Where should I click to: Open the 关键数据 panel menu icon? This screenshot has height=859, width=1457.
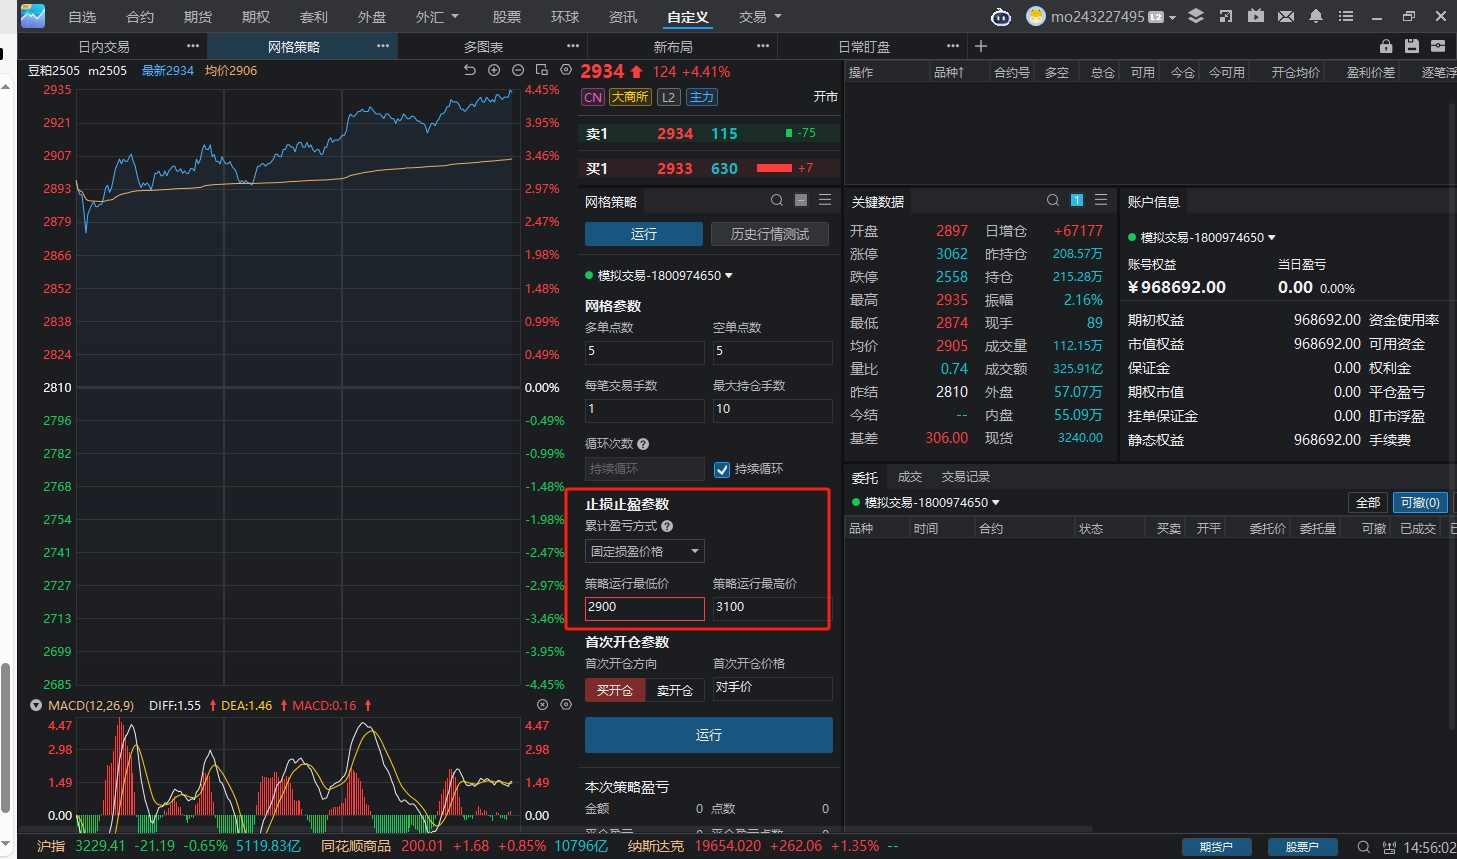(x=1101, y=201)
